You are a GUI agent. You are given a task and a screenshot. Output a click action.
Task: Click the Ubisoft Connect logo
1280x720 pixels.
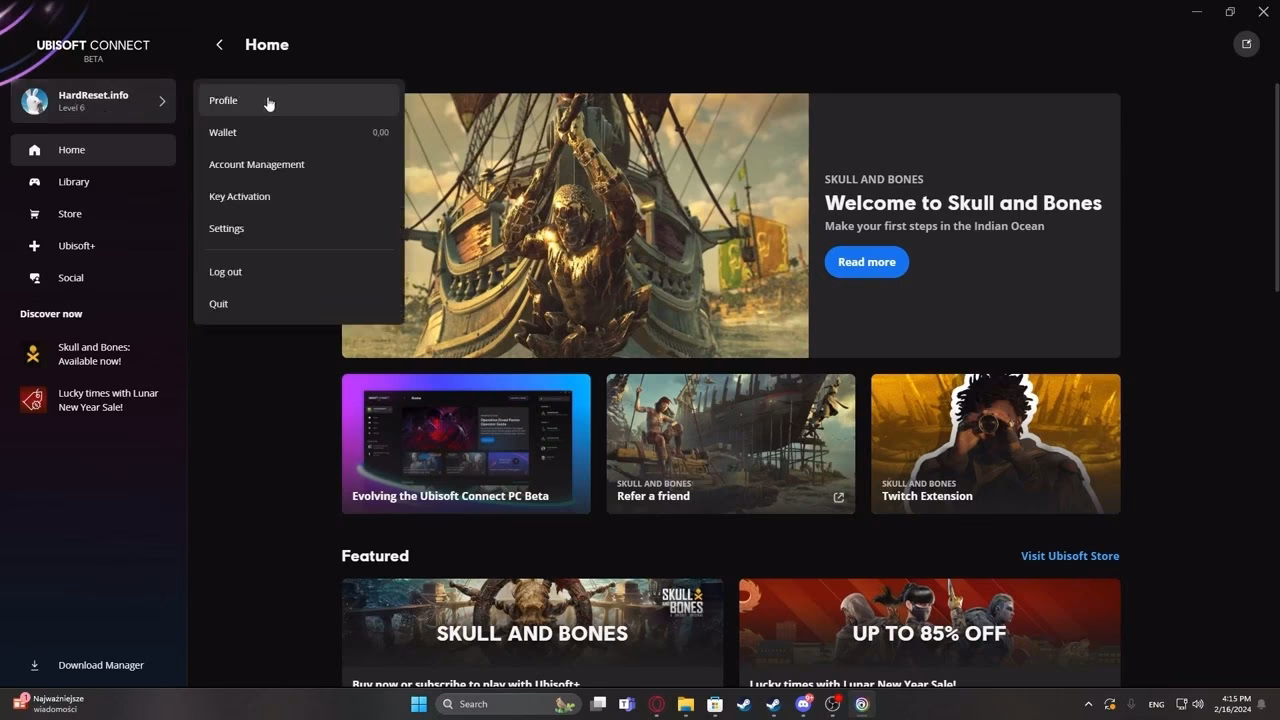tap(93, 49)
